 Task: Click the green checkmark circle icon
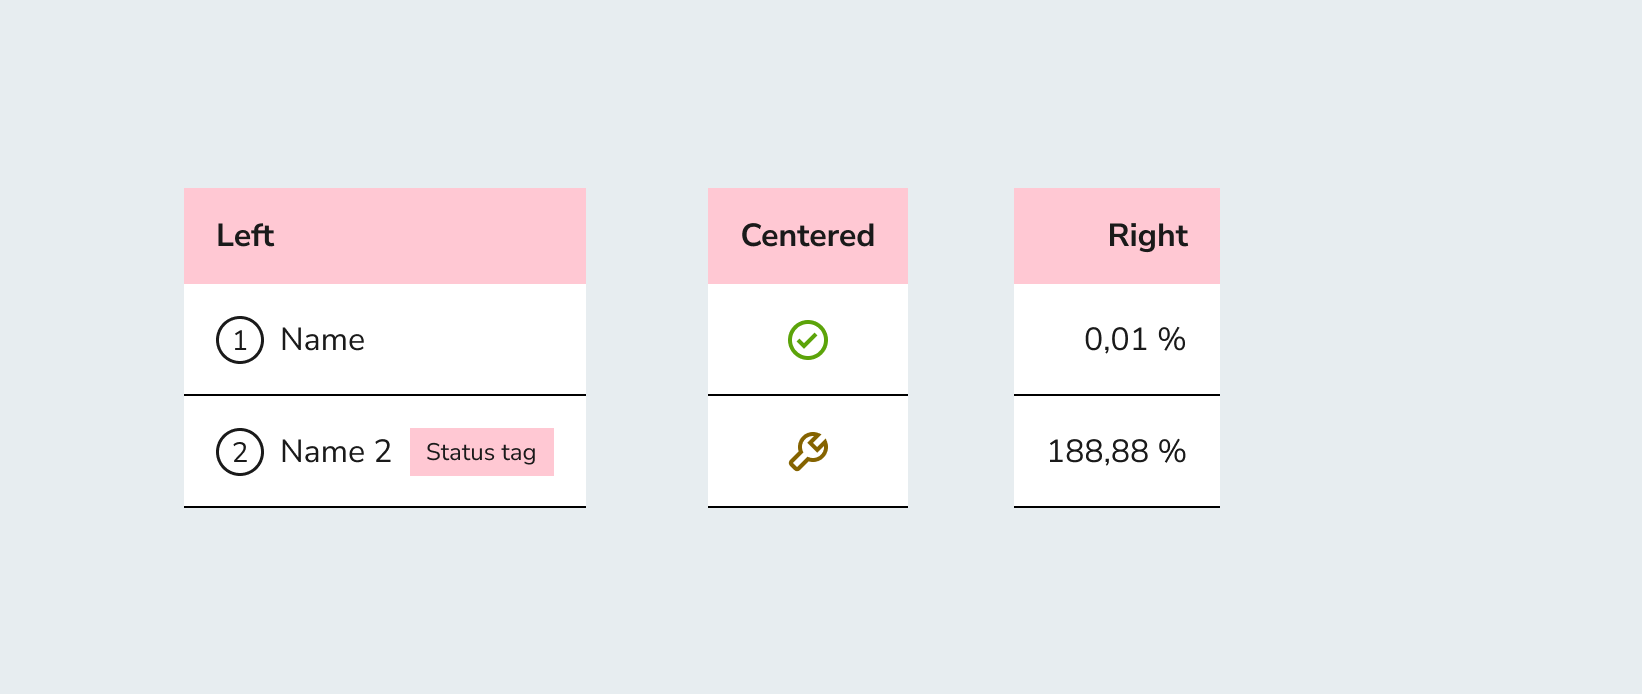(x=808, y=340)
